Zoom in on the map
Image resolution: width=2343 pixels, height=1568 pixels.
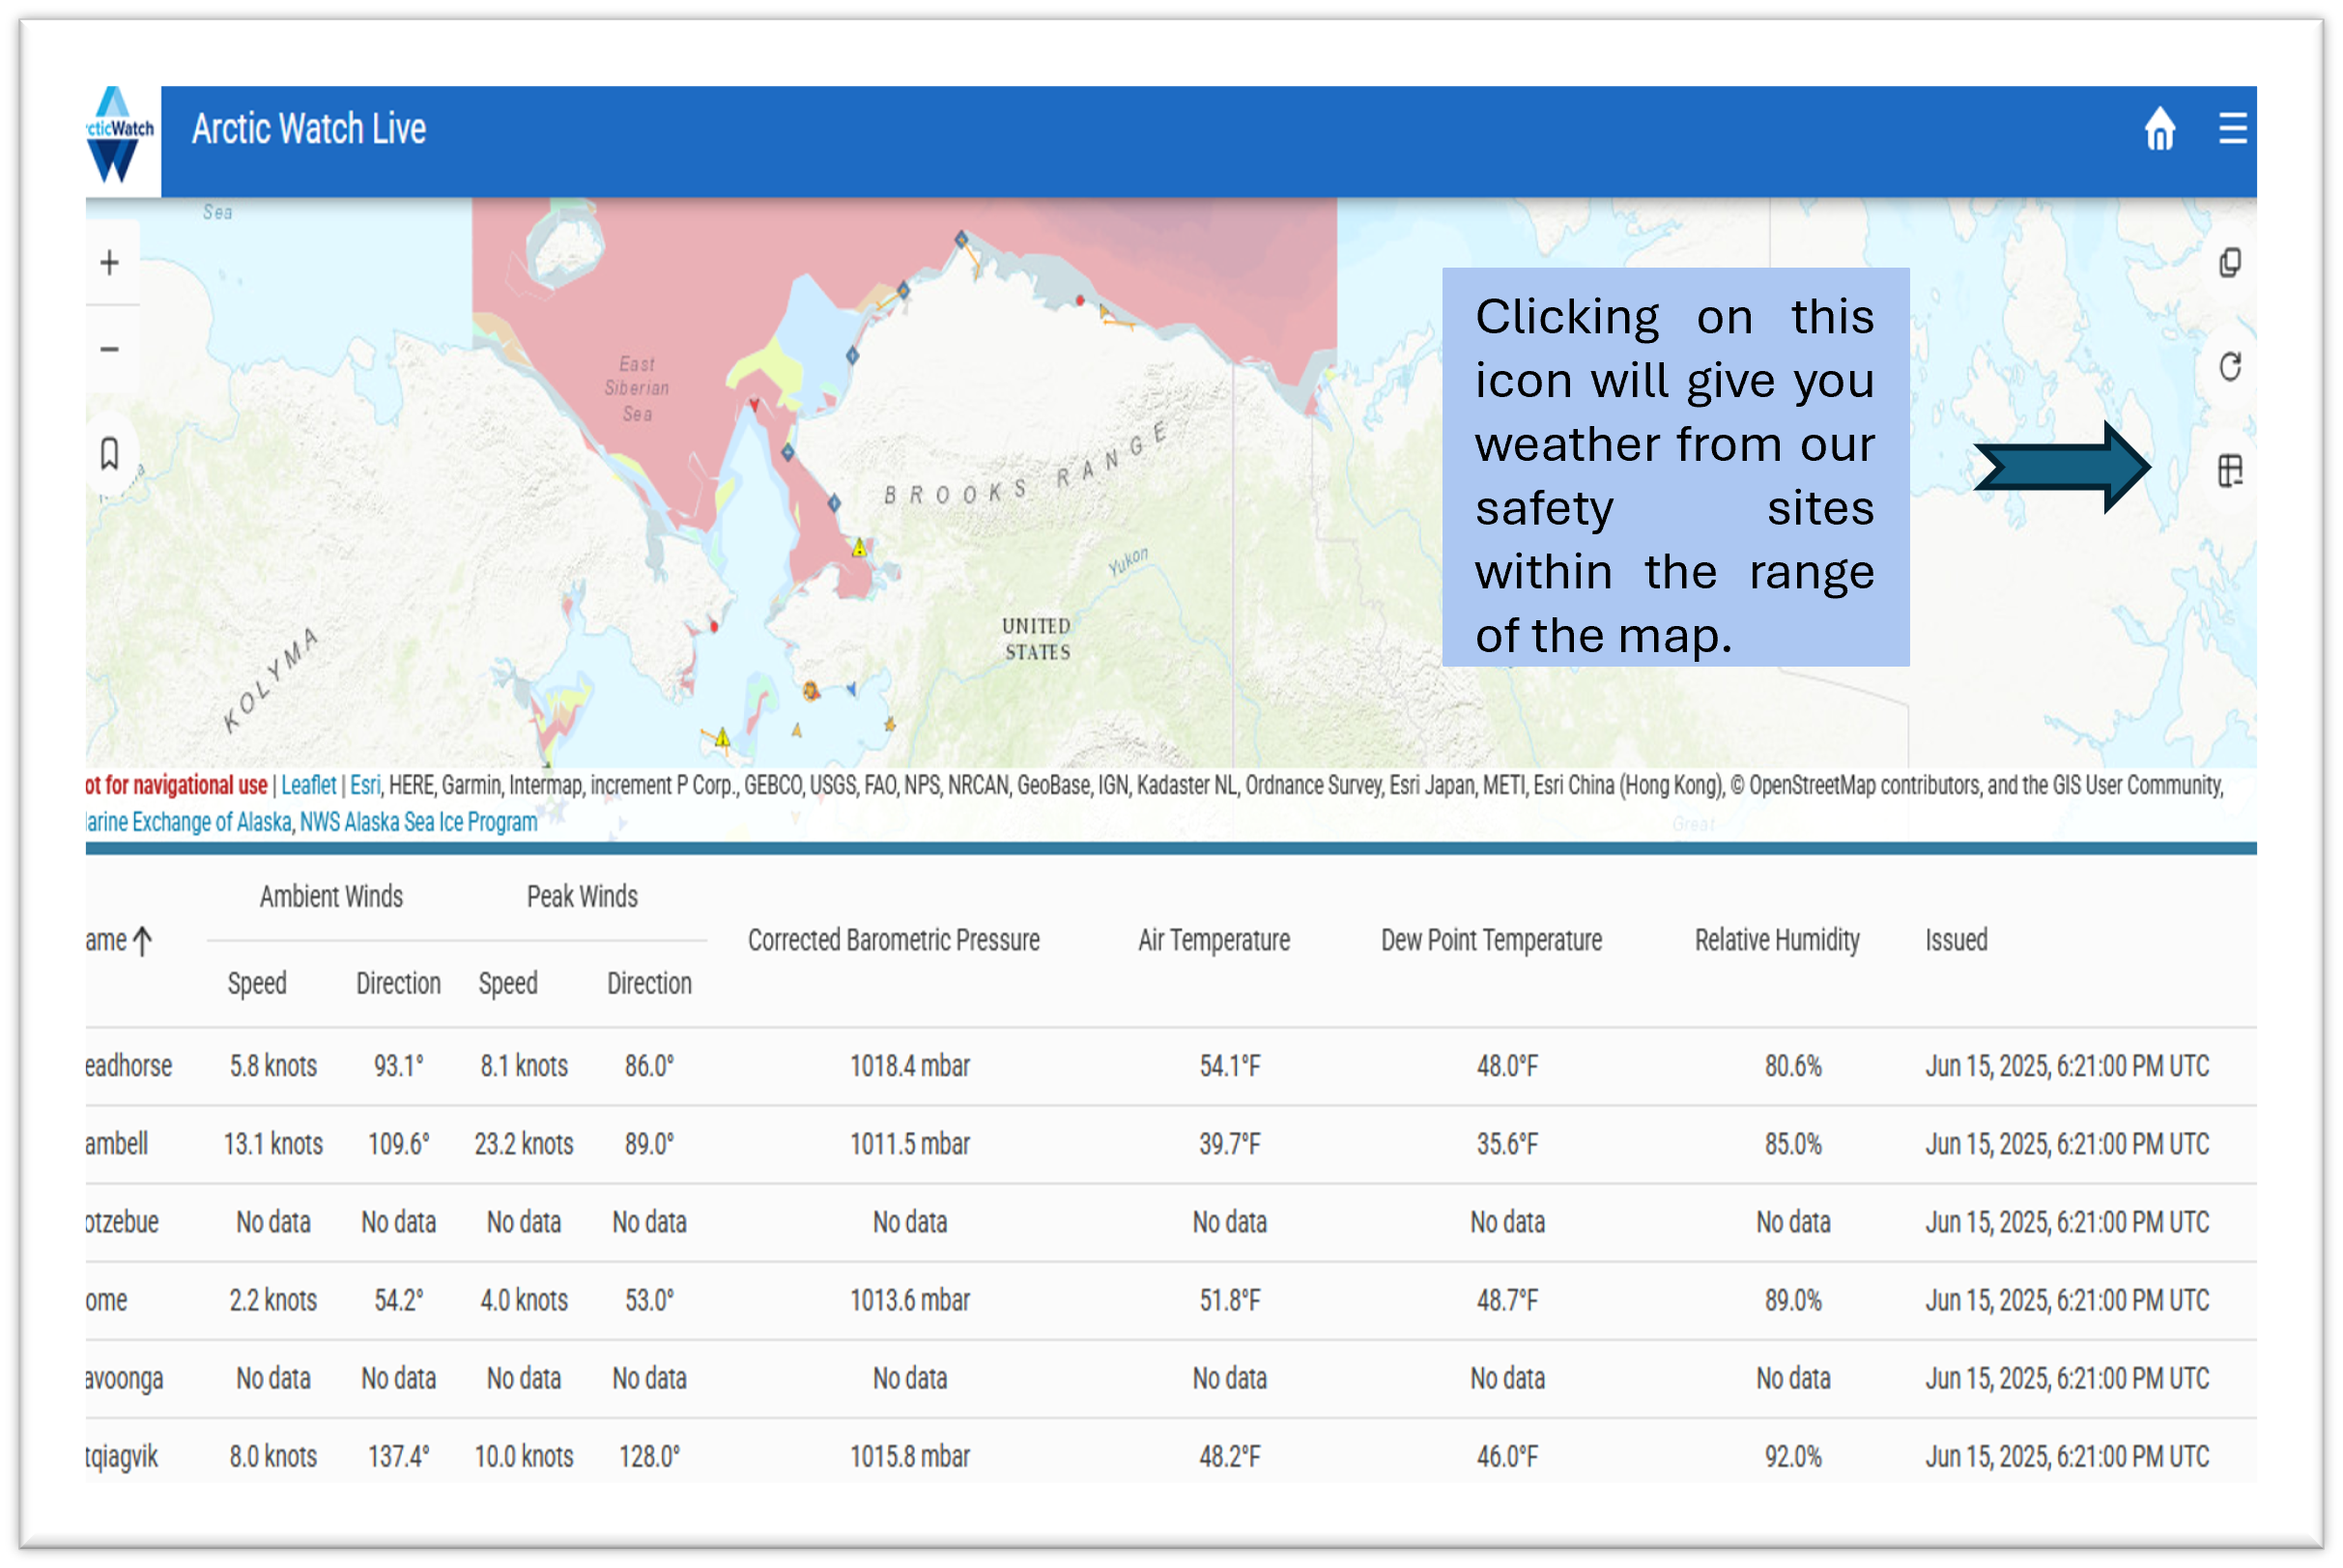click(110, 263)
